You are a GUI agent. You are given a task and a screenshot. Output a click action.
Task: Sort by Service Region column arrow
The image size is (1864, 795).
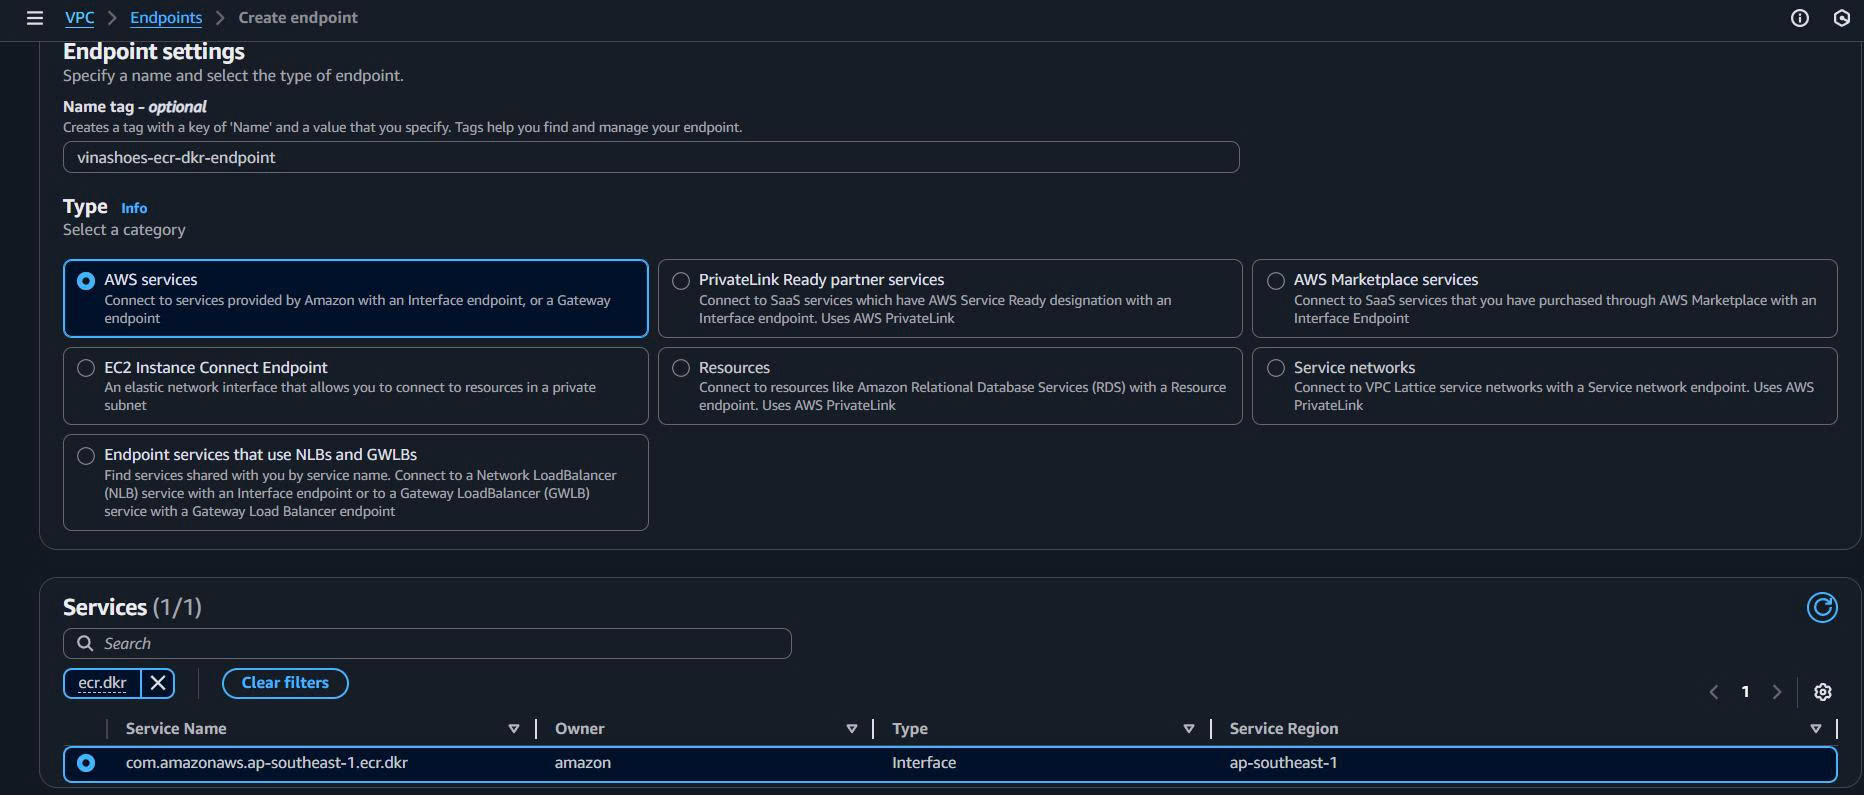(1815, 729)
